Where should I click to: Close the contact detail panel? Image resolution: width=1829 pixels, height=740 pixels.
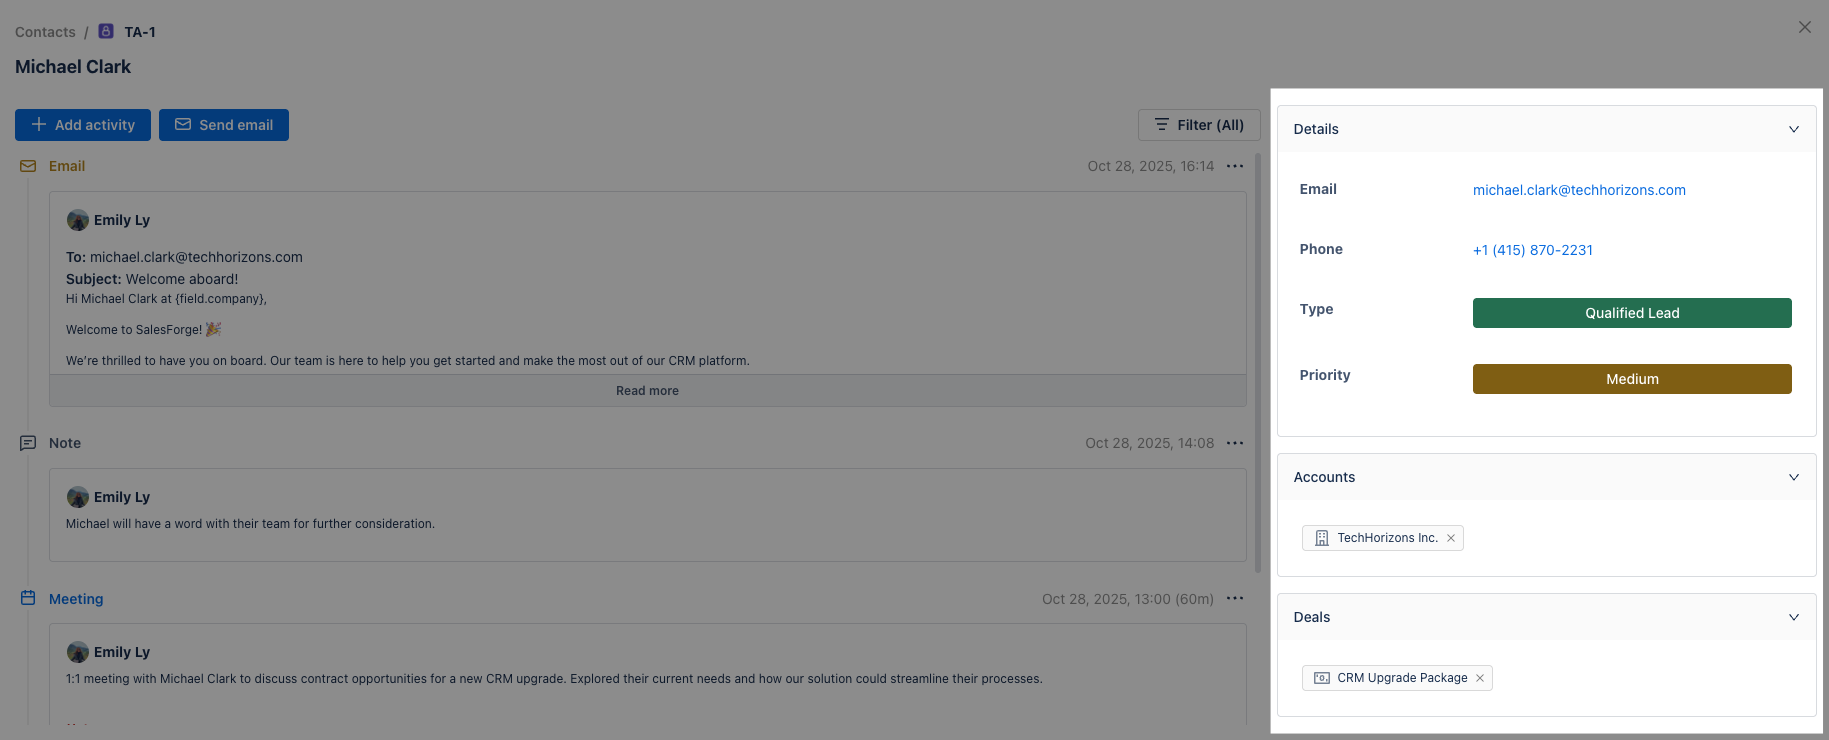click(1804, 27)
